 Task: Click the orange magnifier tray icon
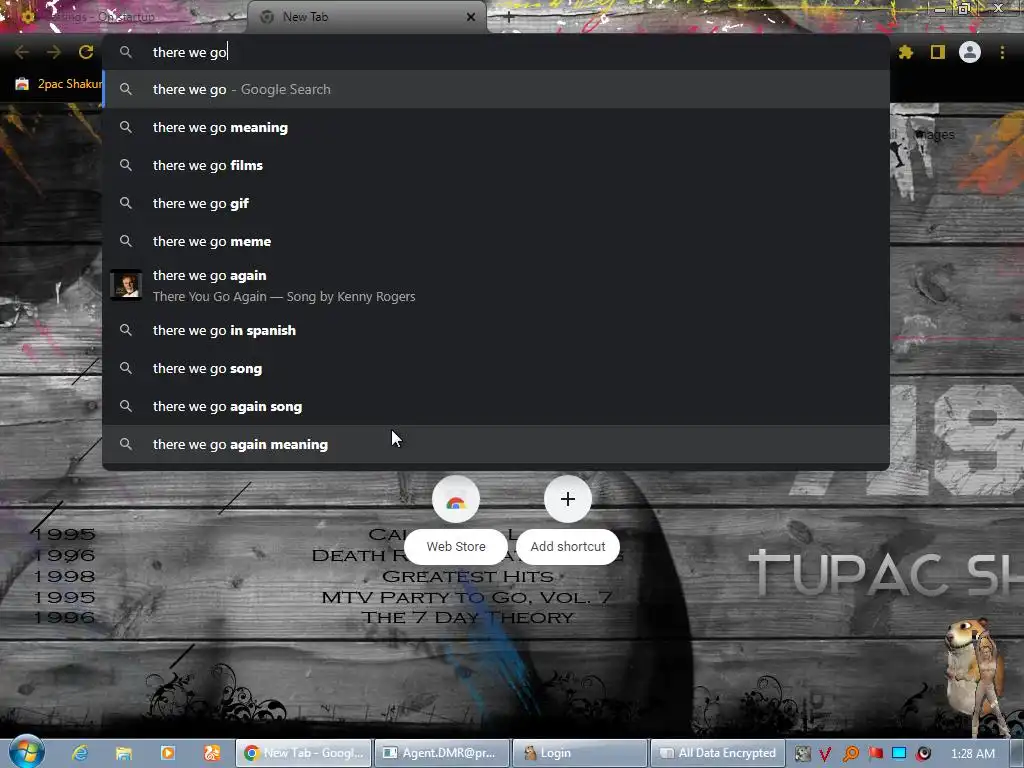click(x=851, y=754)
